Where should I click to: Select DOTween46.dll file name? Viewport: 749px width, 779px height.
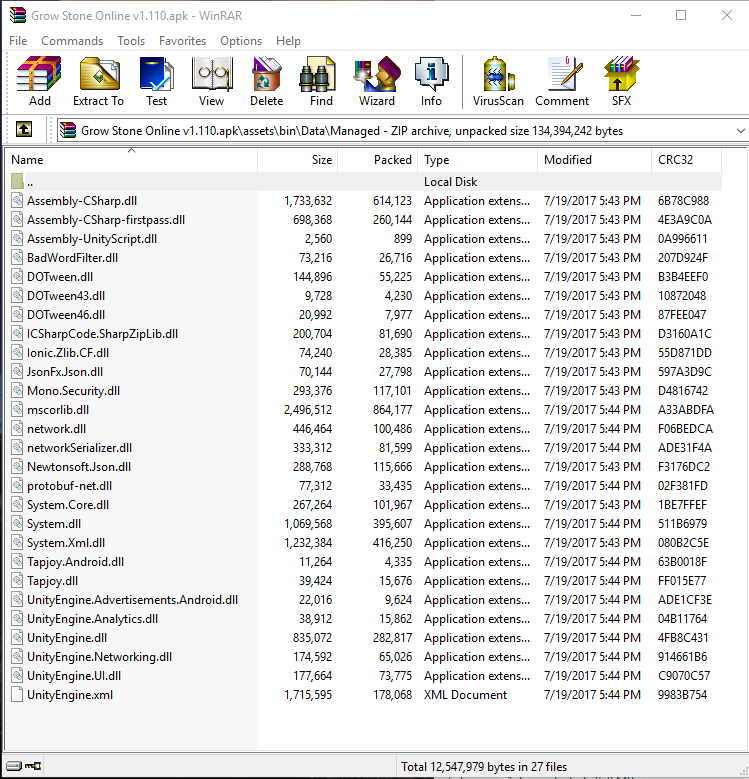[66, 314]
